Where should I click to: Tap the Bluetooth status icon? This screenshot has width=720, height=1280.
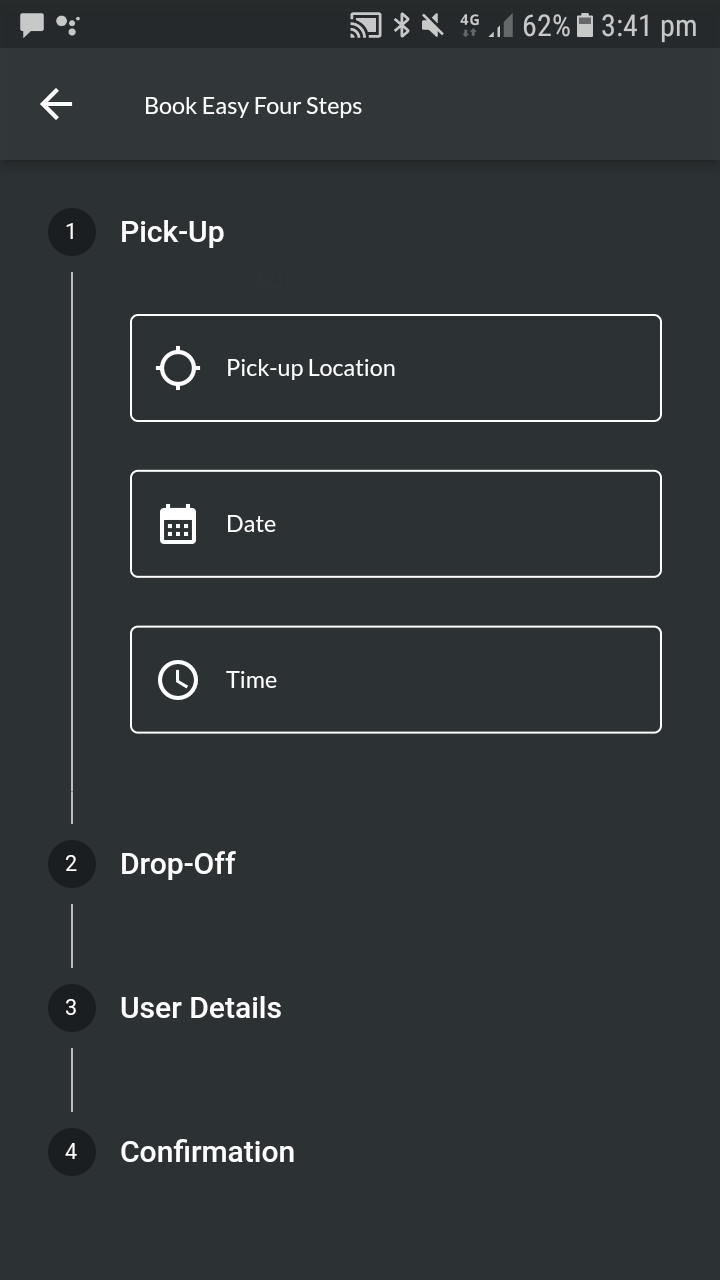pos(401,25)
